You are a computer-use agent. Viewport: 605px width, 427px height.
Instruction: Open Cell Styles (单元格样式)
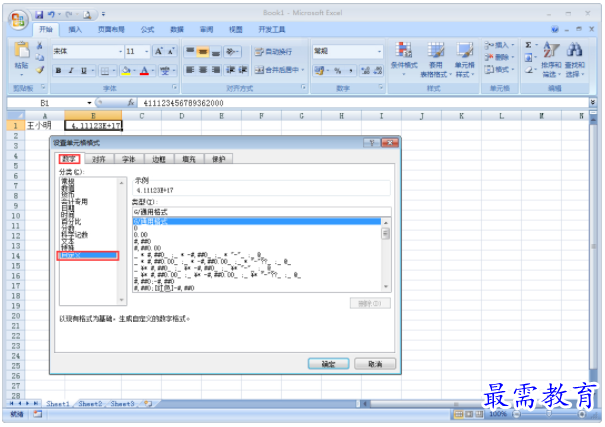pyautogui.click(x=465, y=59)
